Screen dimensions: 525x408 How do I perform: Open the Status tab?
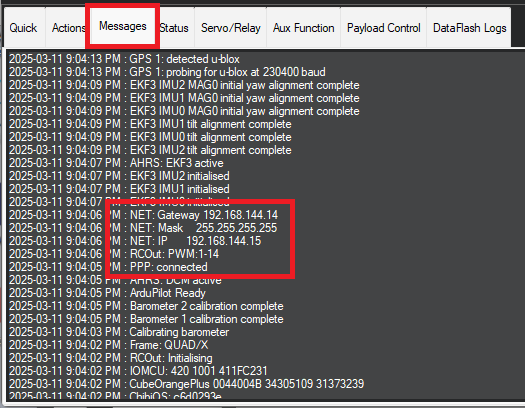point(175,28)
